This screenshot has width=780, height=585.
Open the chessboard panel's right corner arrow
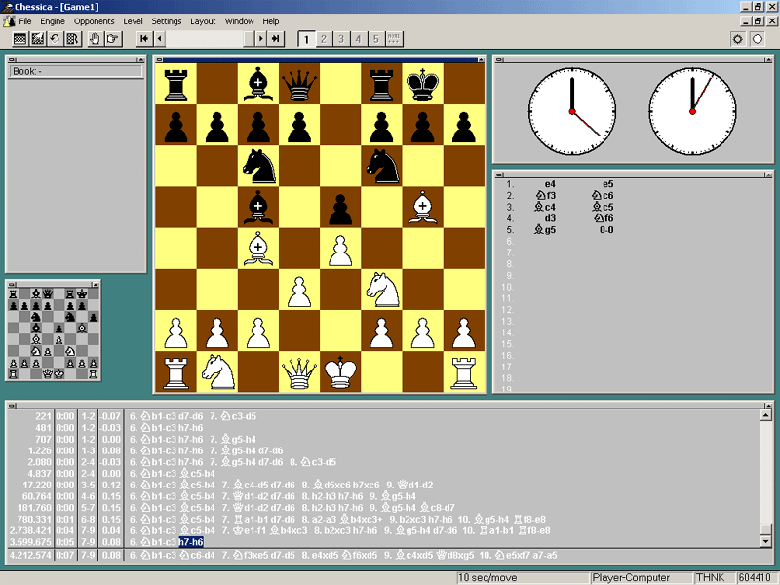pos(481,59)
